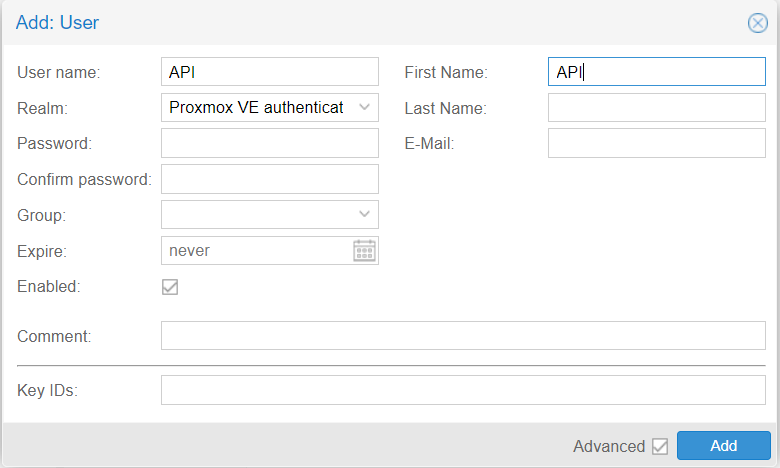
Task: Focus the Key IDs field
Action: (x=463, y=390)
